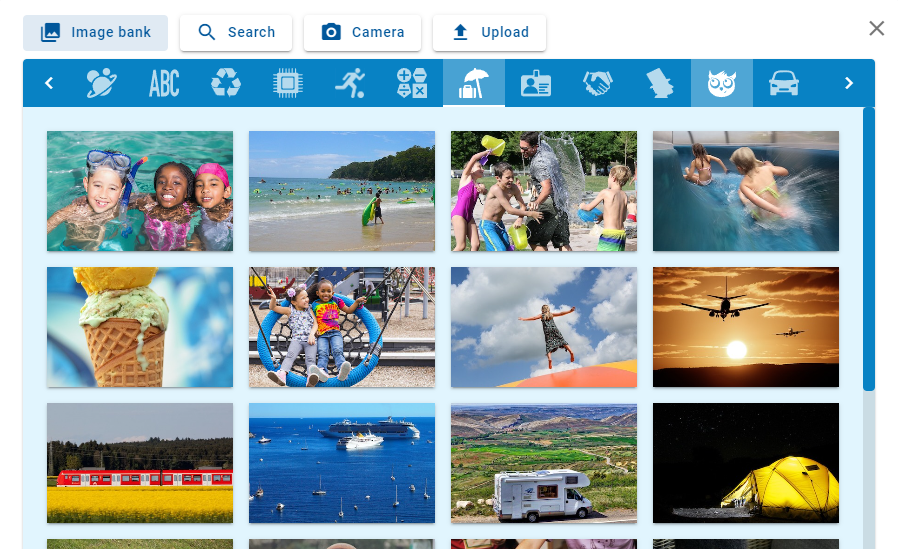Open the math operators category icon
Viewport: 898px width, 549px height.
pos(412,83)
